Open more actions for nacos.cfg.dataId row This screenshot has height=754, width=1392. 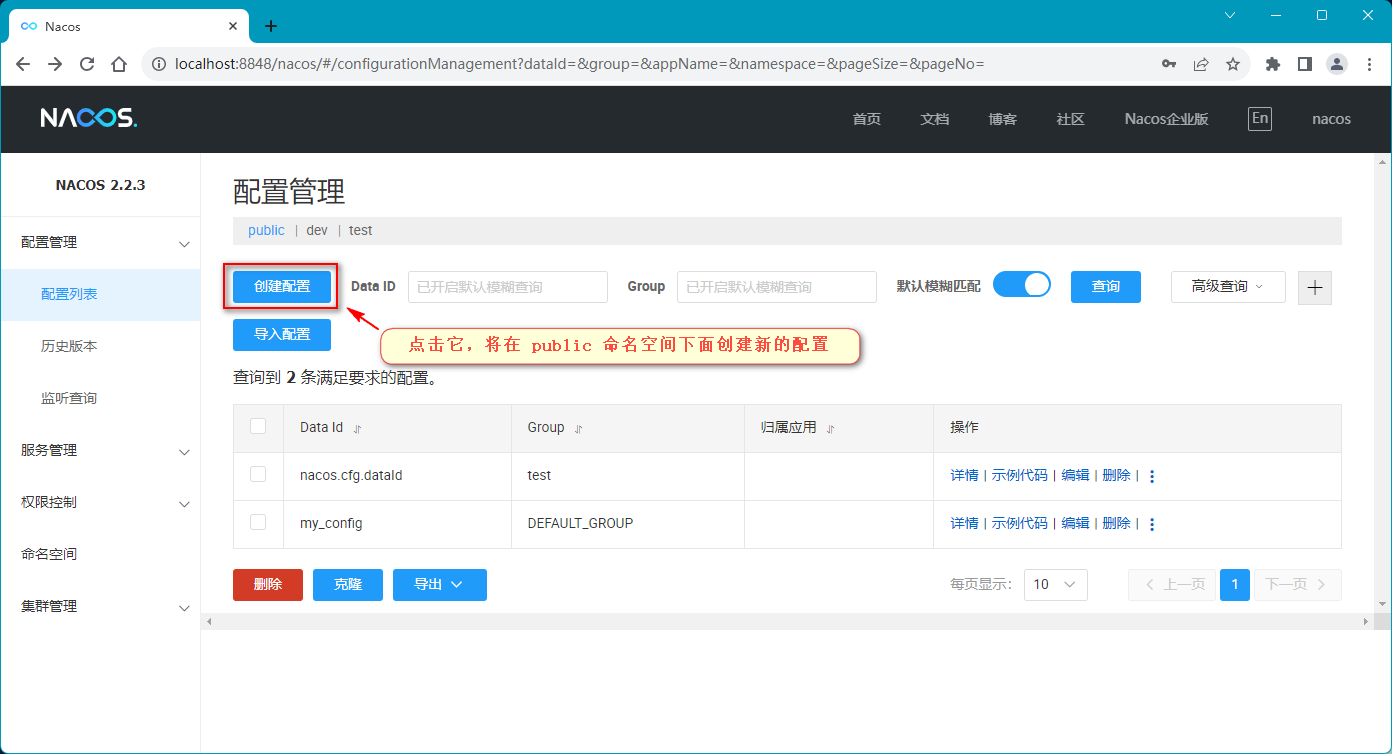(1152, 476)
